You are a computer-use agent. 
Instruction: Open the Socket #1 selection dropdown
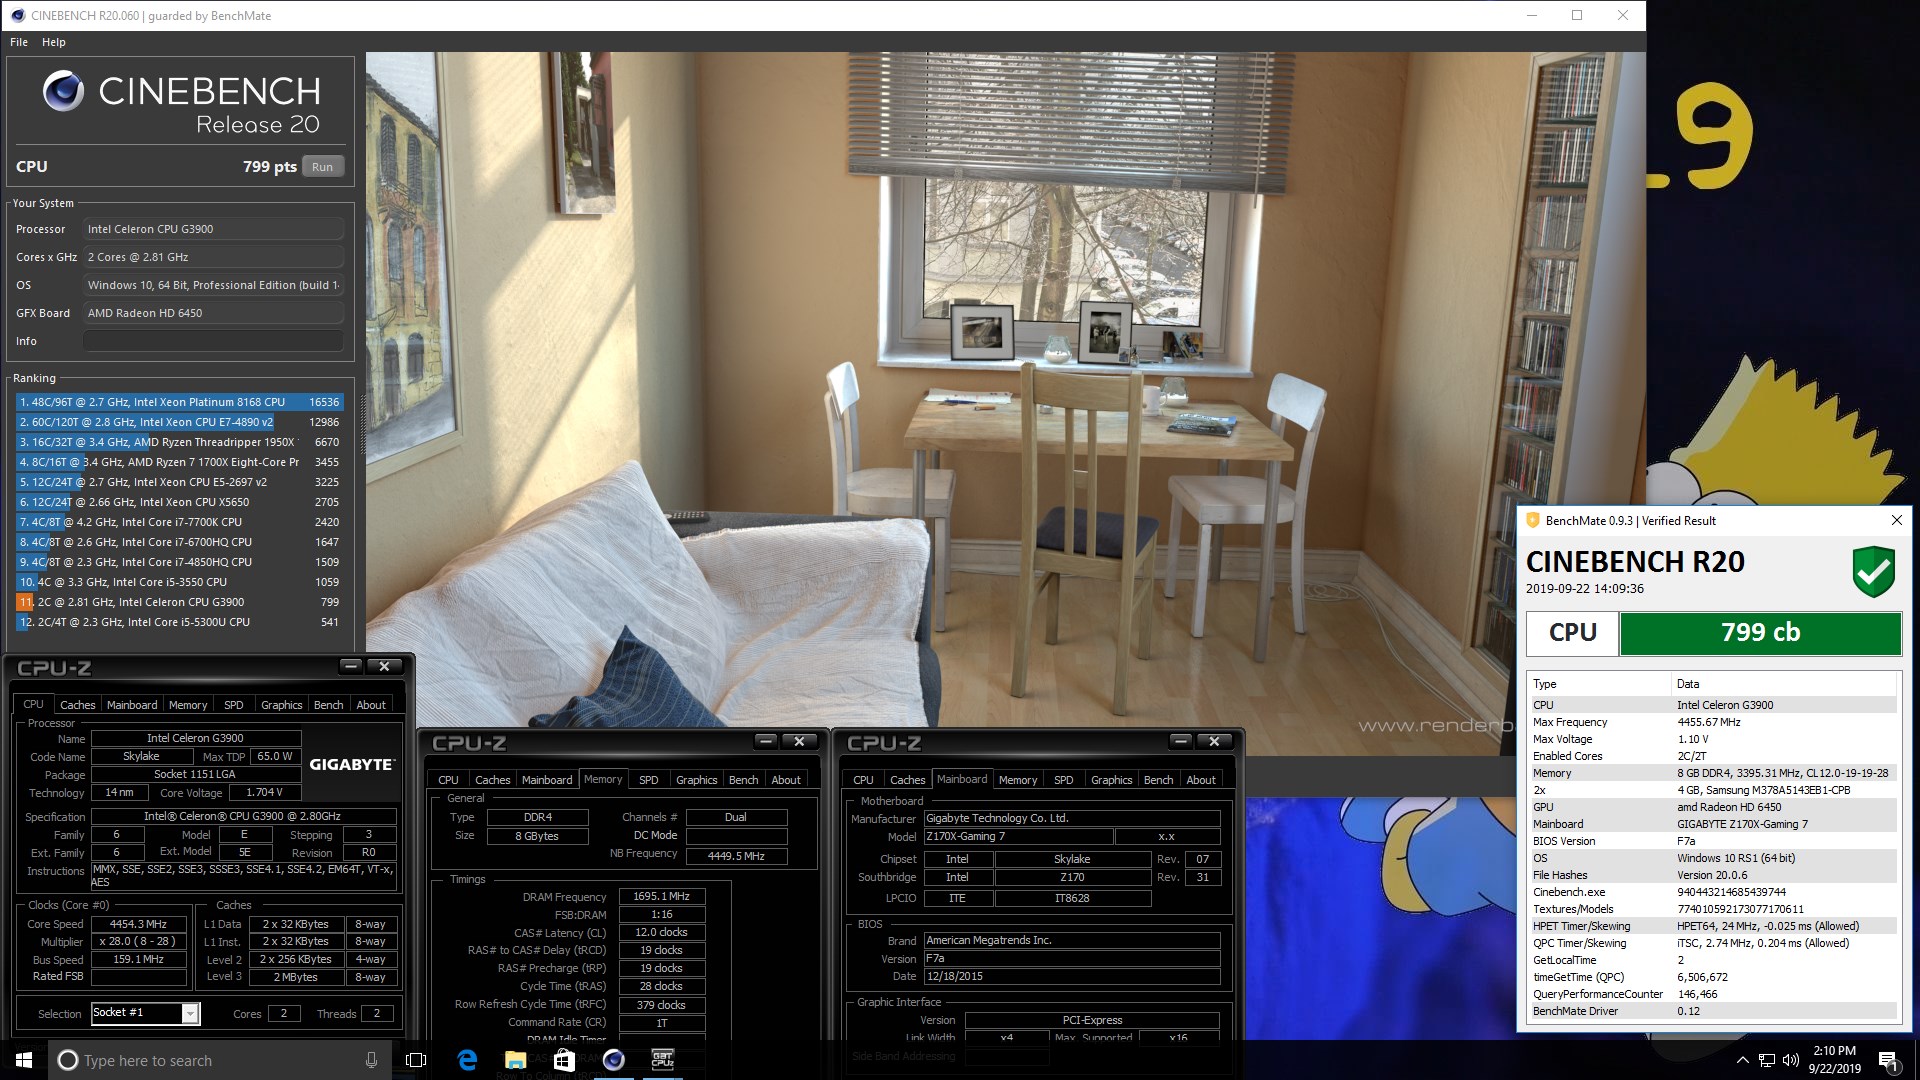[189, 1014]
